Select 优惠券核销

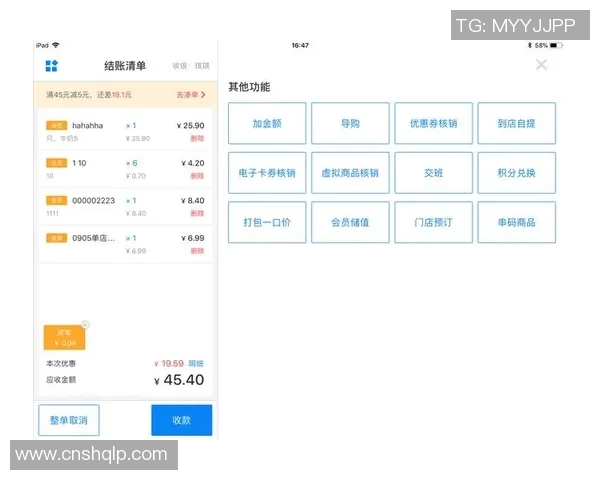(434, 123)
